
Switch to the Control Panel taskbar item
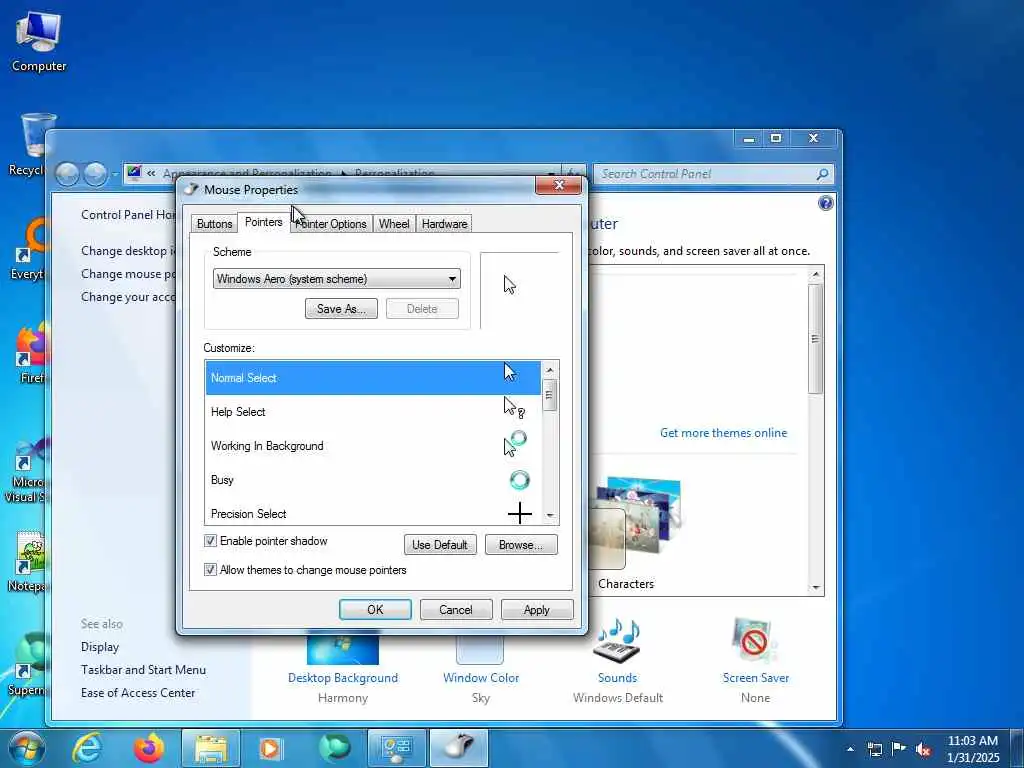(x=396, y=748)
